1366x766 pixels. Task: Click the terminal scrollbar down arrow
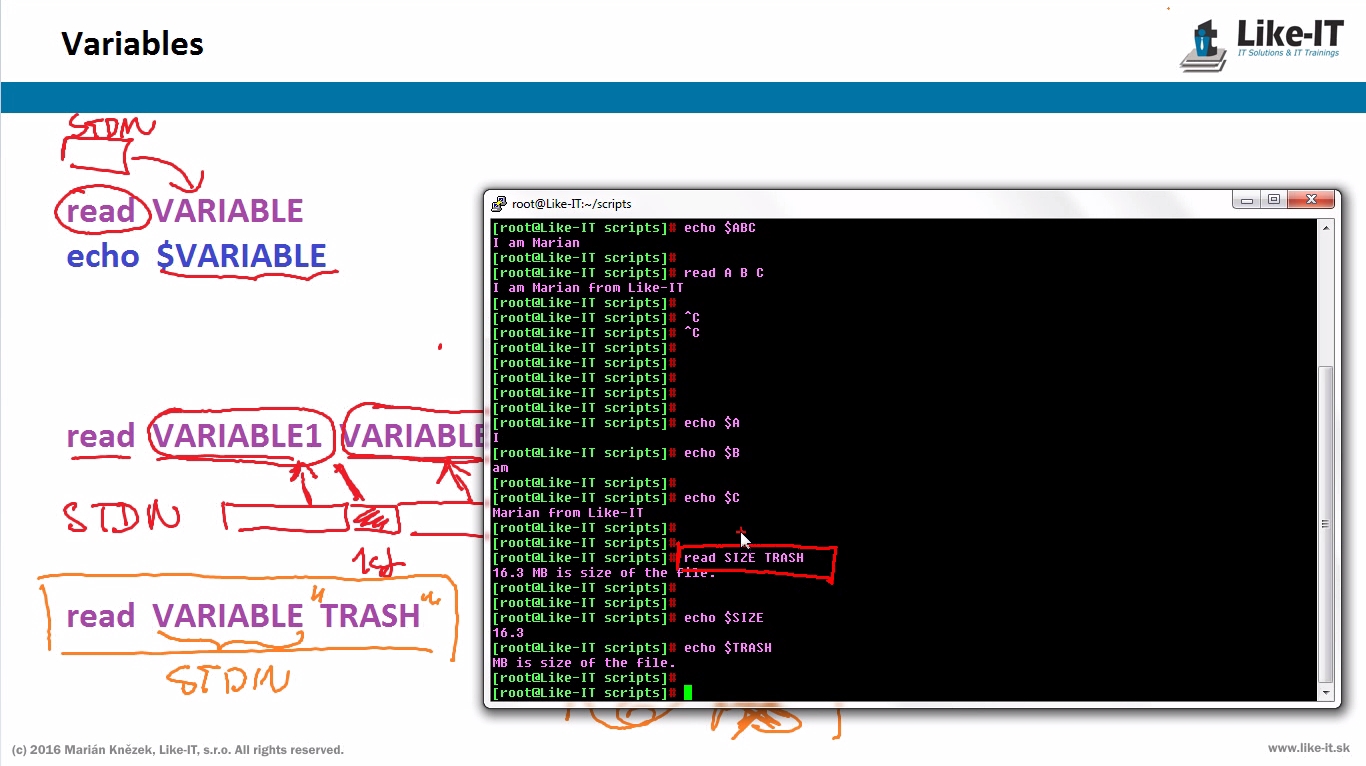pyautogui.click(x=1326, y=692)
